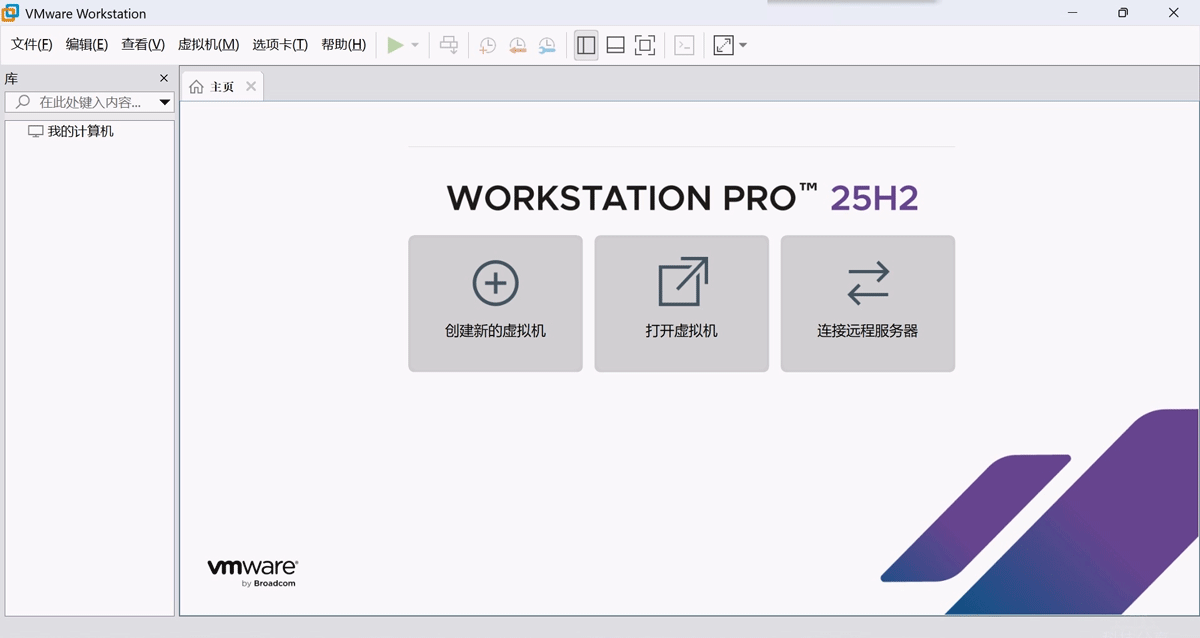1200x638 pixels.
Task: Open the snapshot manager wrench icon
Action: tap(547, 45)
